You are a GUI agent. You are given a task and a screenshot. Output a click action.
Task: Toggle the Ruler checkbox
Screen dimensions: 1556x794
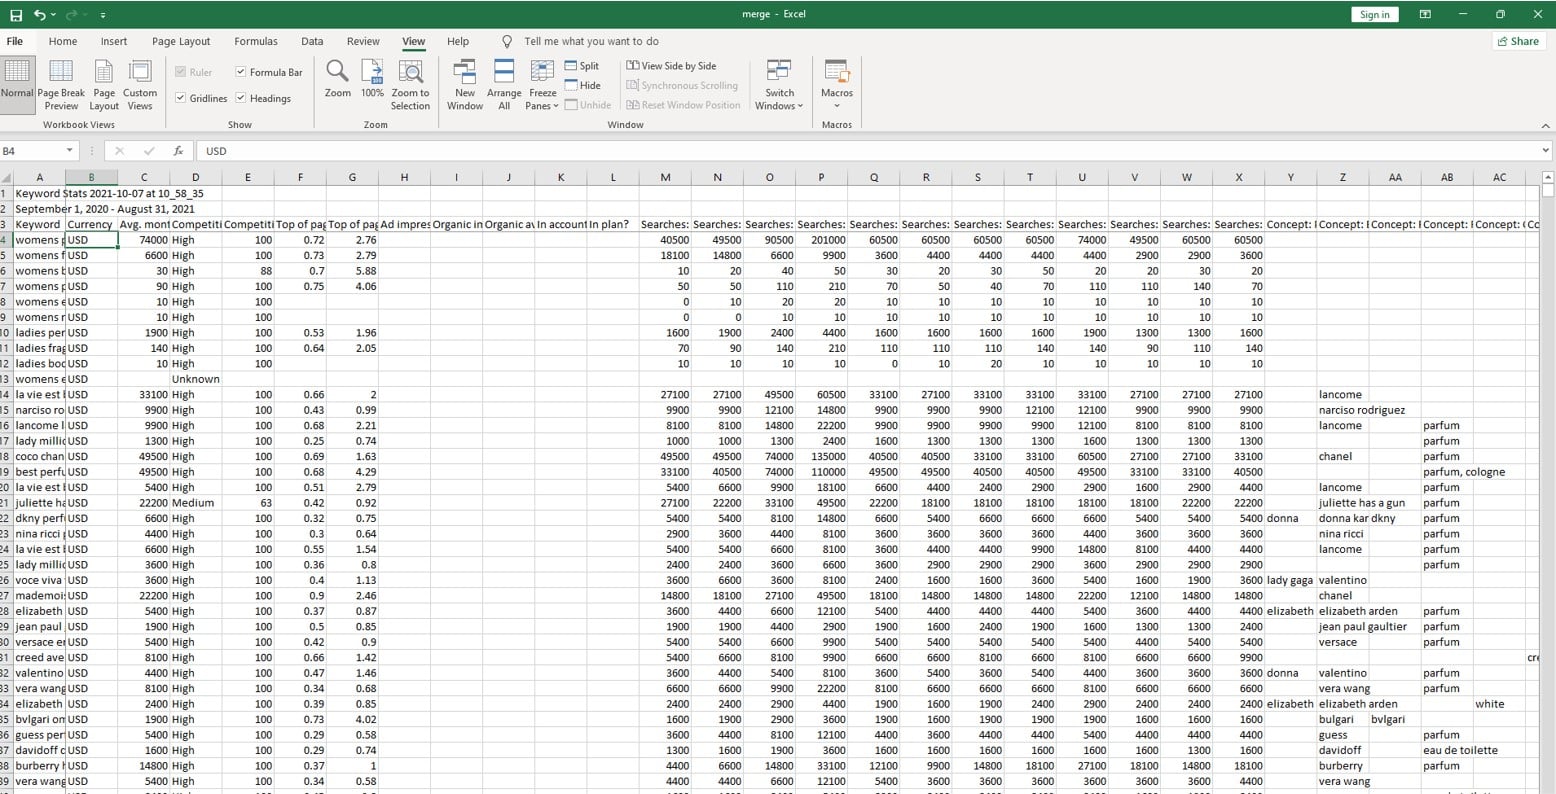tap(180, 72)
